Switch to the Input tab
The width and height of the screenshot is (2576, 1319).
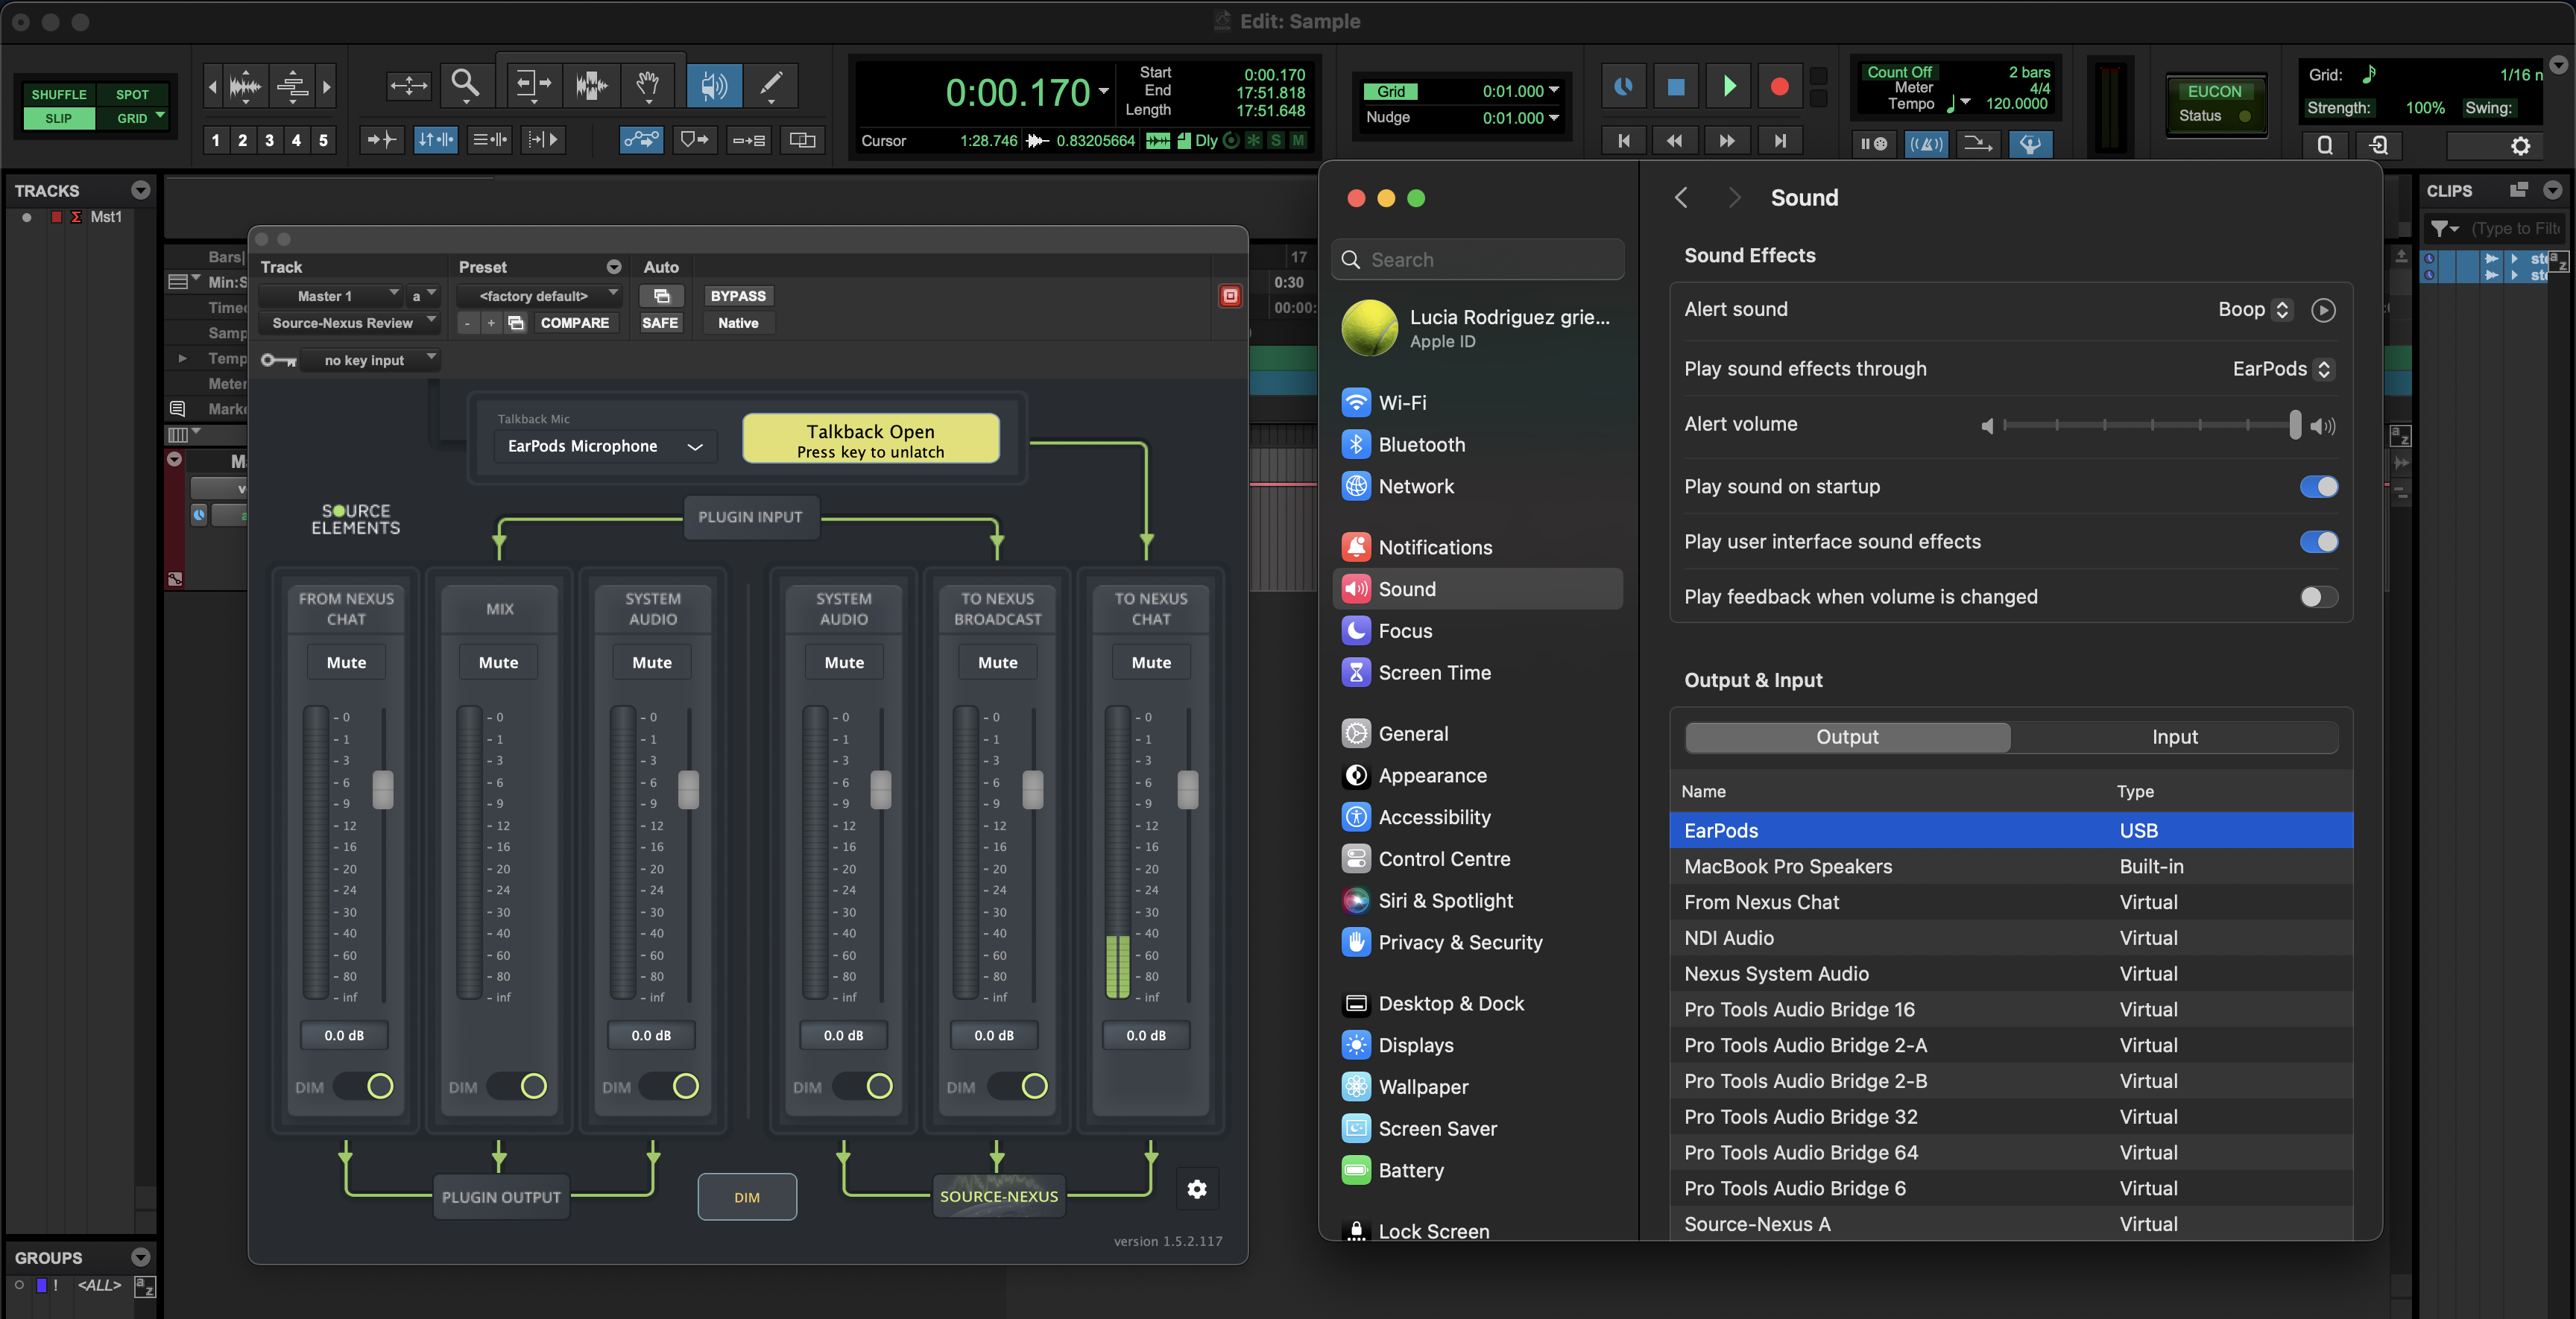(x=2174, y=737)
